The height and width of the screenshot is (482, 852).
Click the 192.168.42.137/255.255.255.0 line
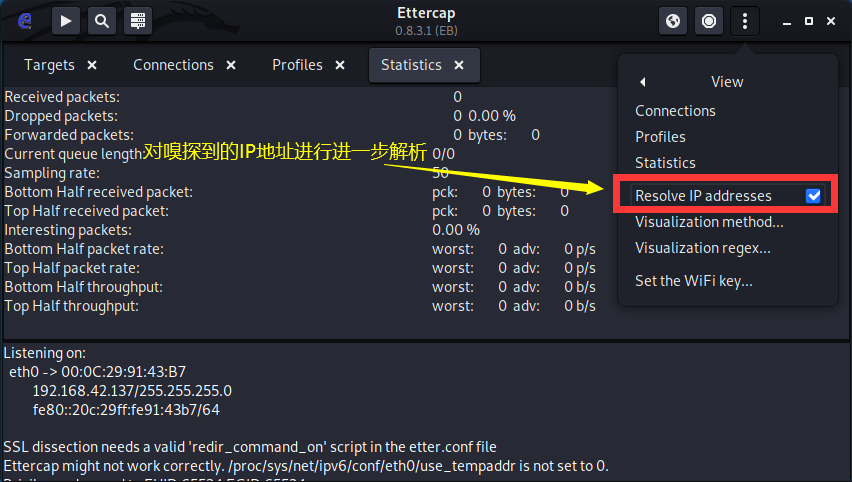point(132,391)
